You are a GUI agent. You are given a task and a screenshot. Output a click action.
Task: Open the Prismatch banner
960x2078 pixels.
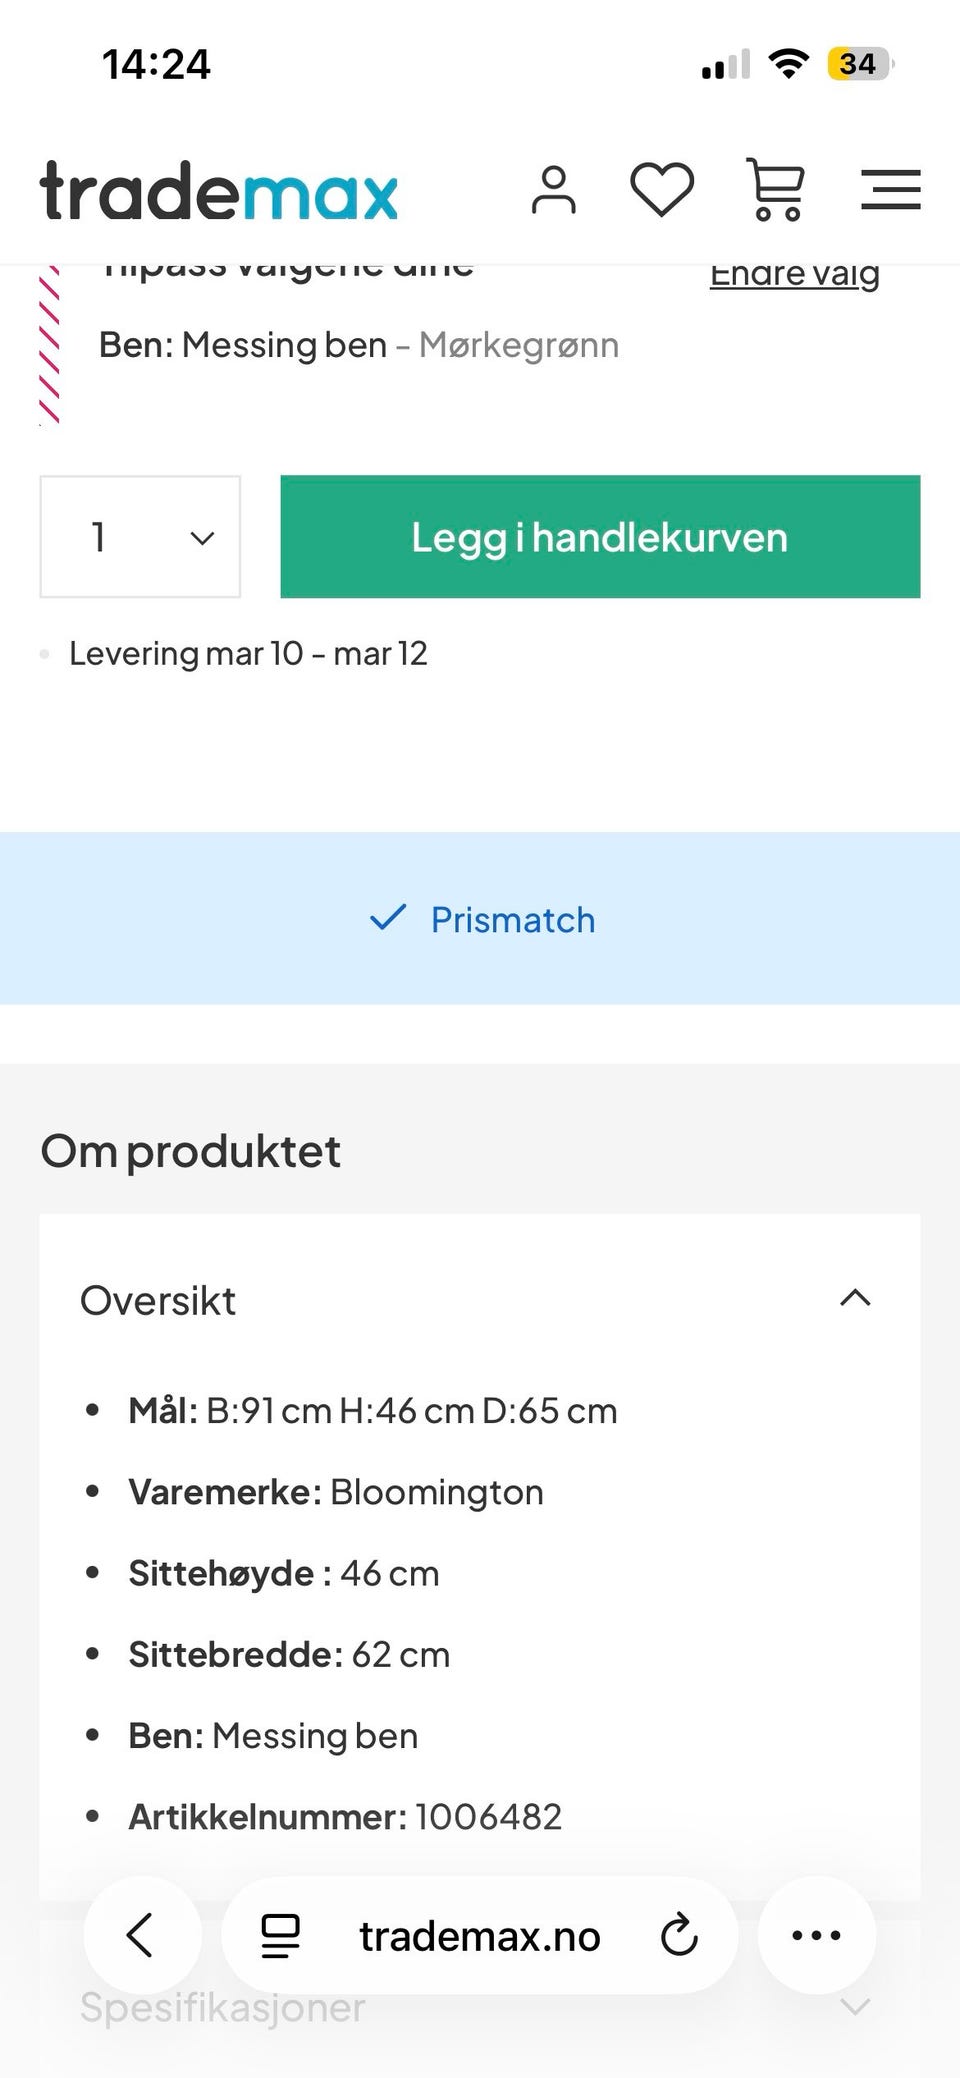coord(480,919)
